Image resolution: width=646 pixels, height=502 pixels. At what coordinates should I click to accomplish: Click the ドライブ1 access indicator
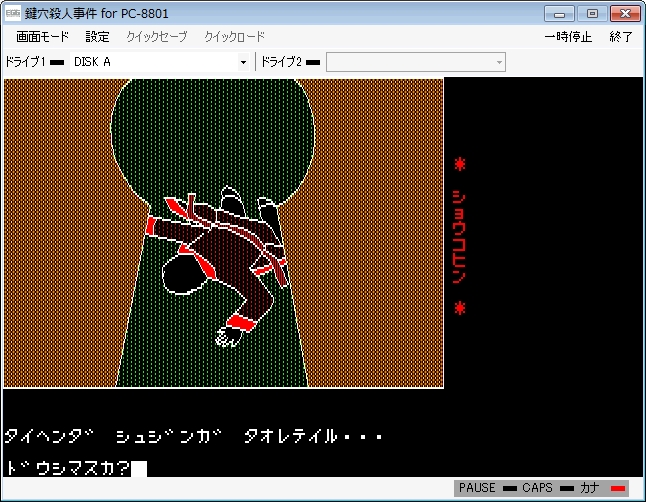[x=57, y=63]
